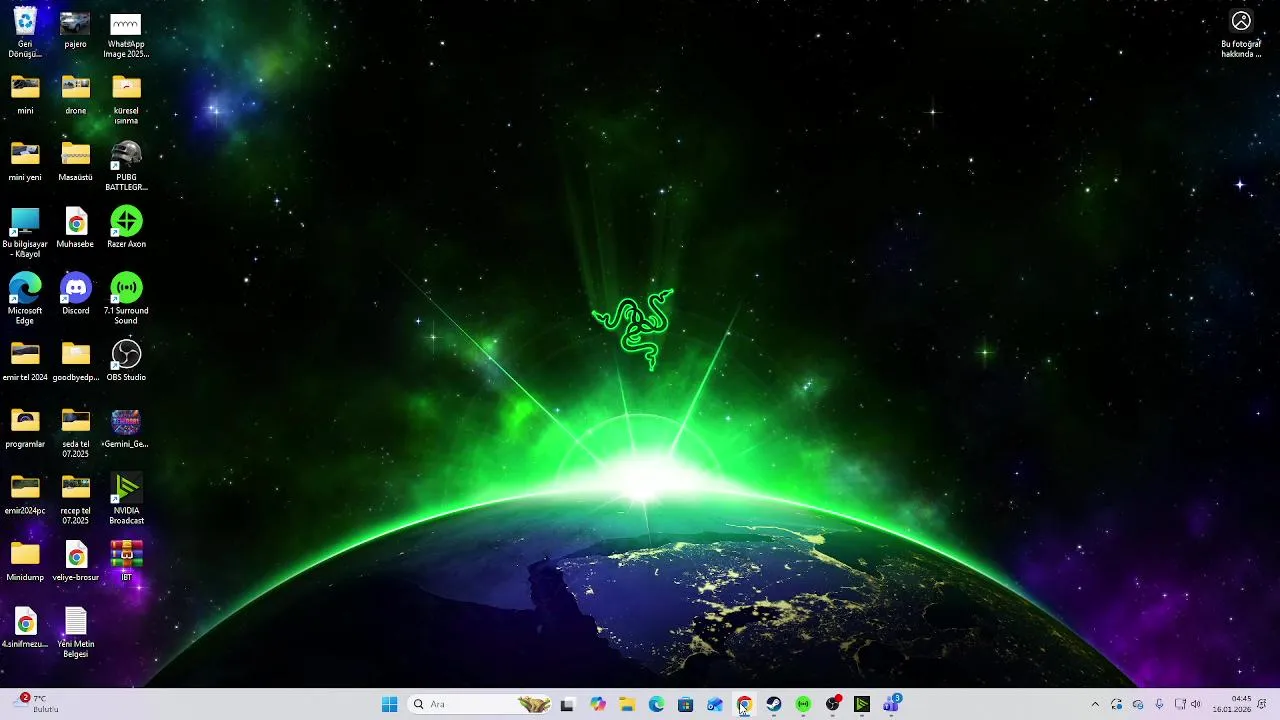Select the 7.1 Surround Sound desktop icon
The image size is (1280, 720).
(126, 299)
